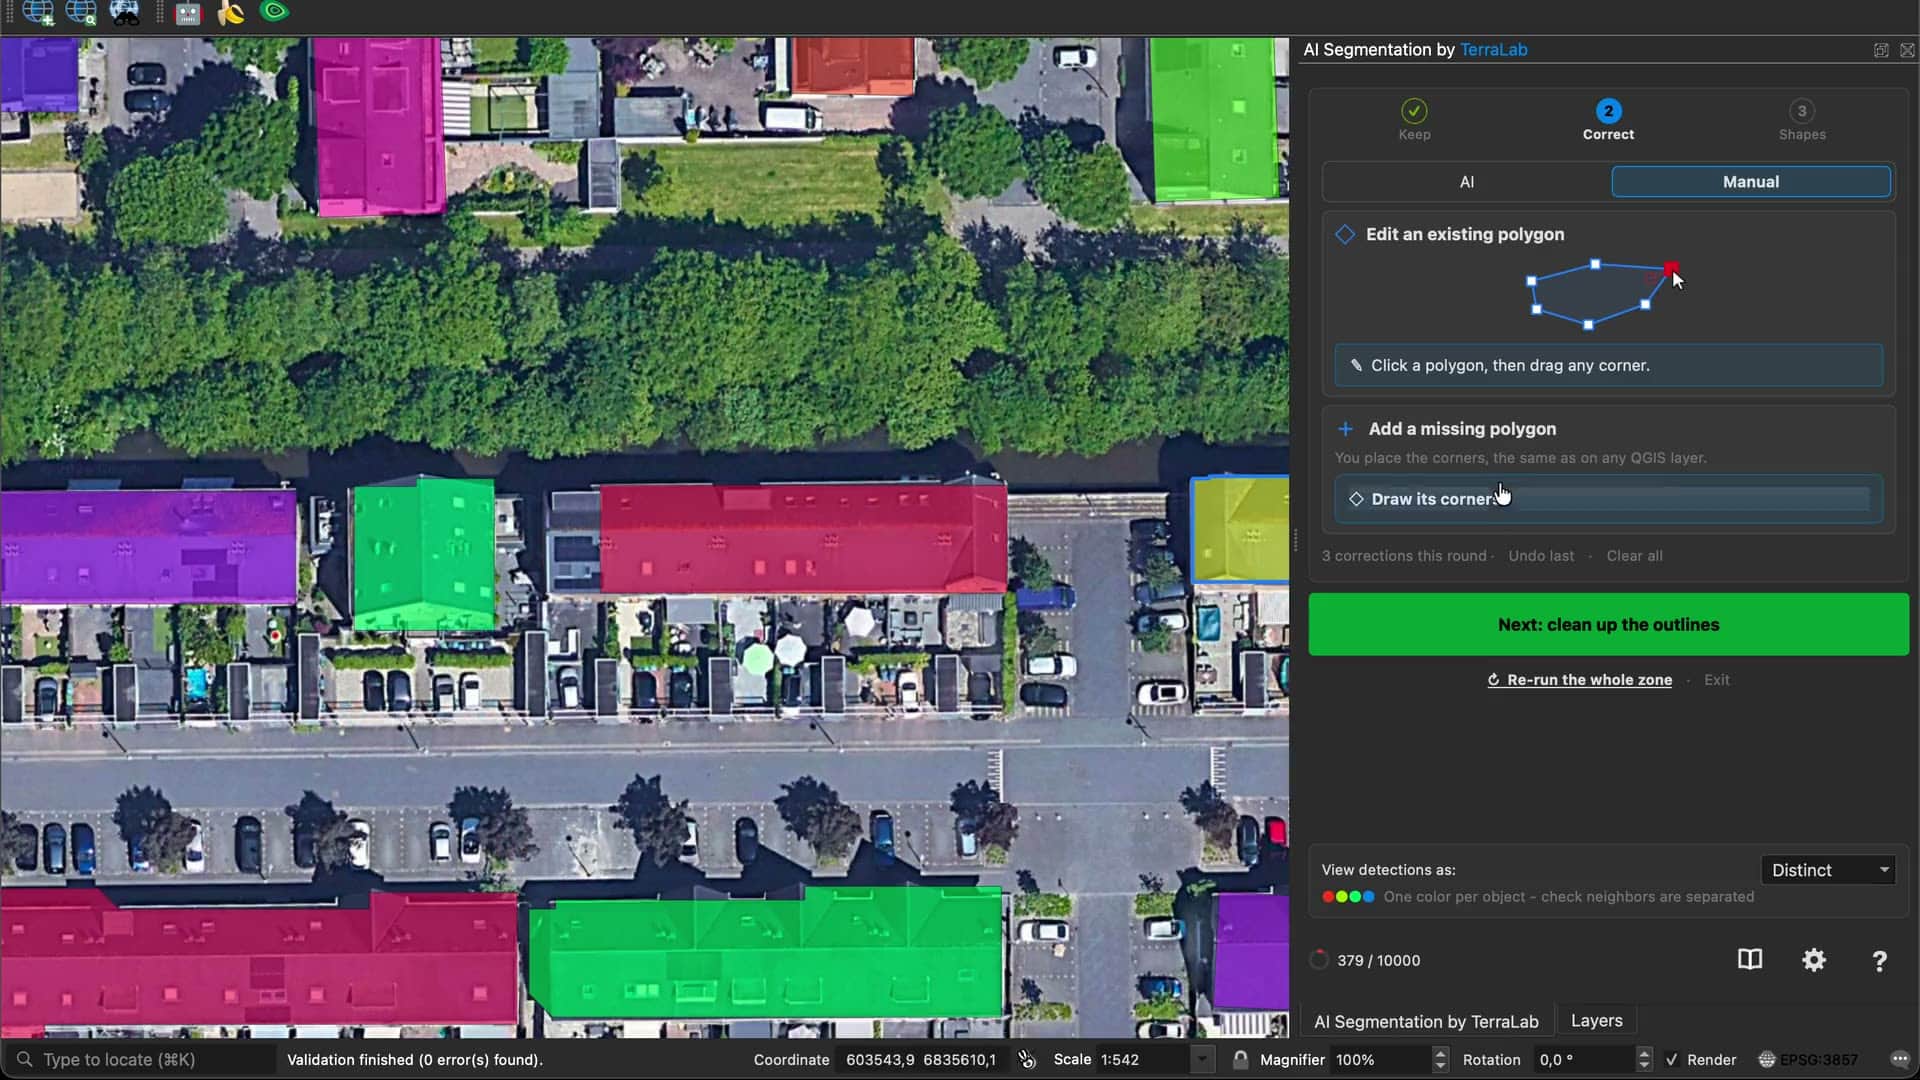Open the TerraLab link in panel title

pos(1493,50)
